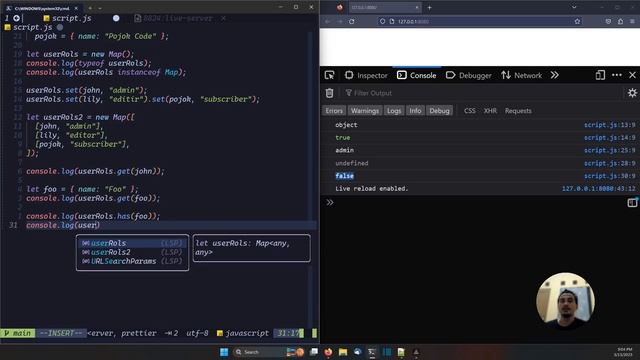The image size is (640, 360).
Task: Close the 127.0.0.1 browser tab
Action: click(x=417, y=7)
